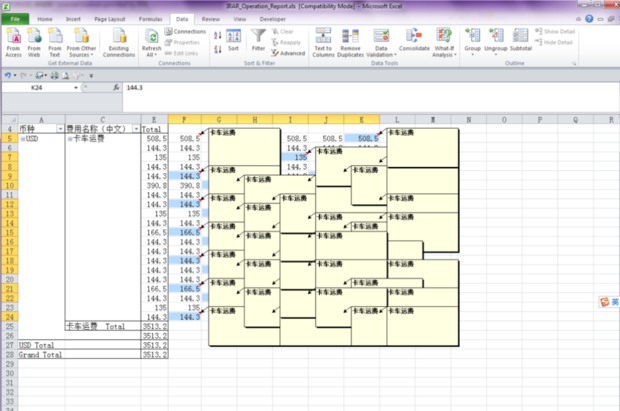Collapse the 卡车运费 pivot row group
This screenshot has width=620, height=411.
[x=69, y=140]
